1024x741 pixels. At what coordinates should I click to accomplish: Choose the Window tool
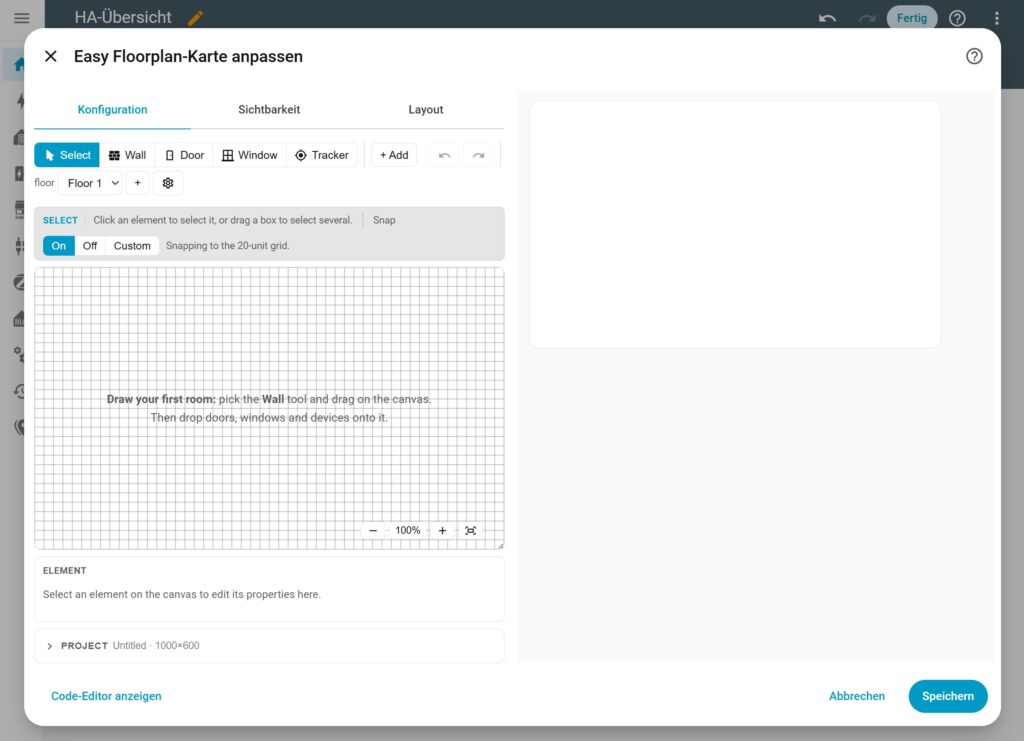[x=249, y=155]
